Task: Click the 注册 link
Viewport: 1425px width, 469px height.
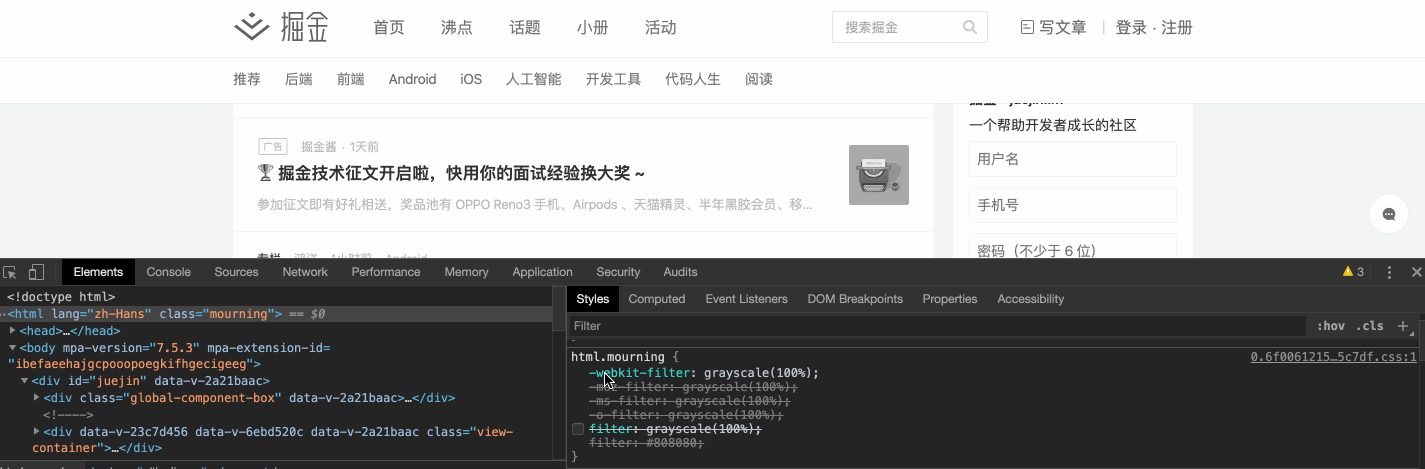Action: pyautogui.click(x=1177, y=28)
